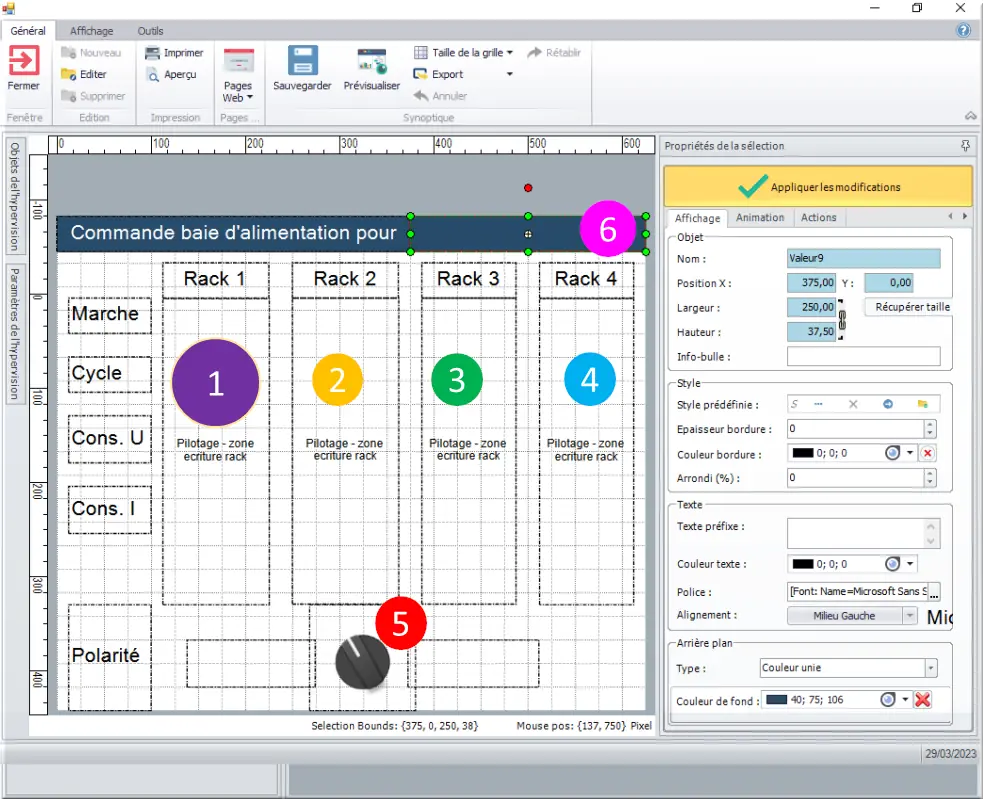983x799 pixels.
Task: Click the Y position field
Action: click(x=888, y=283)
